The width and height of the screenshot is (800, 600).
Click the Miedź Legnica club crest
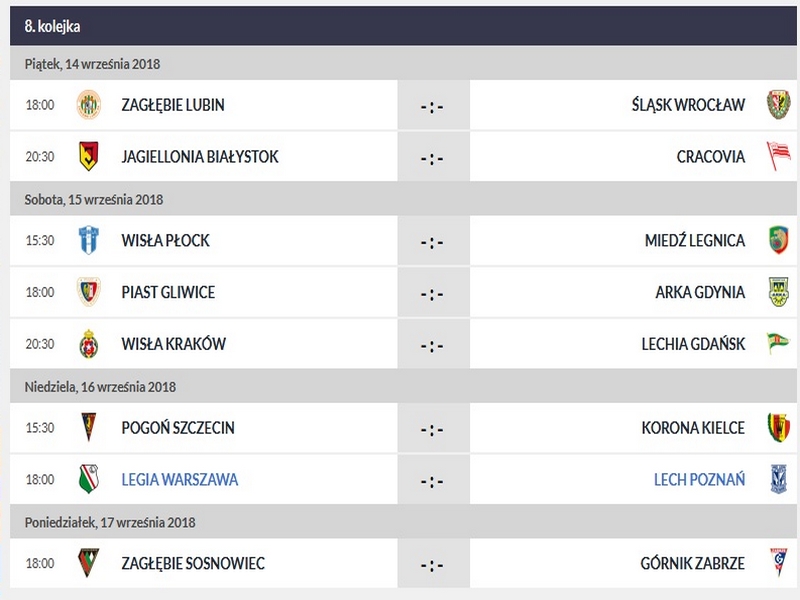coord(778,241)
